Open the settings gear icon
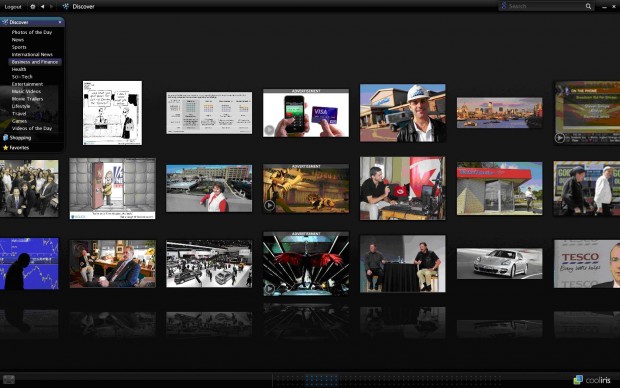The height and width of the screenshot is (388, 620). pos(32,6)
